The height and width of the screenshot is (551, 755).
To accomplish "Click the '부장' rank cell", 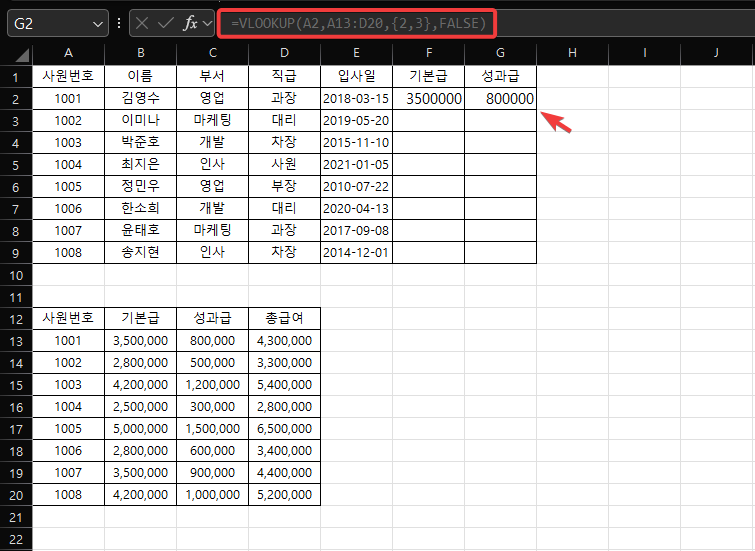I will 285,186.
